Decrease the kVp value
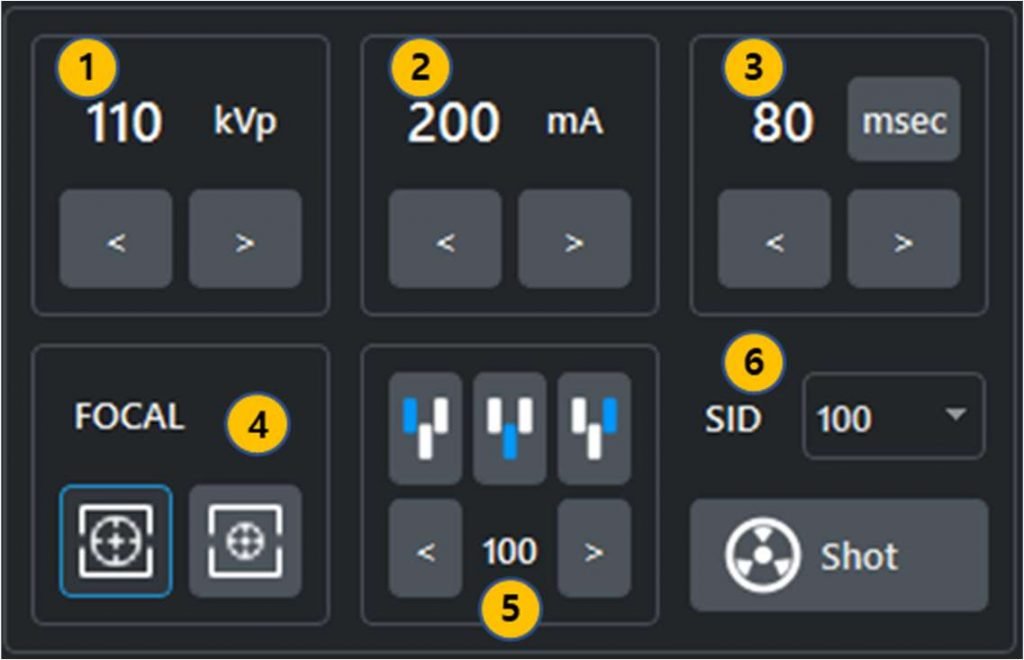Image resolution: width=1024 pixels, height=660 pixels. point(116,242)
